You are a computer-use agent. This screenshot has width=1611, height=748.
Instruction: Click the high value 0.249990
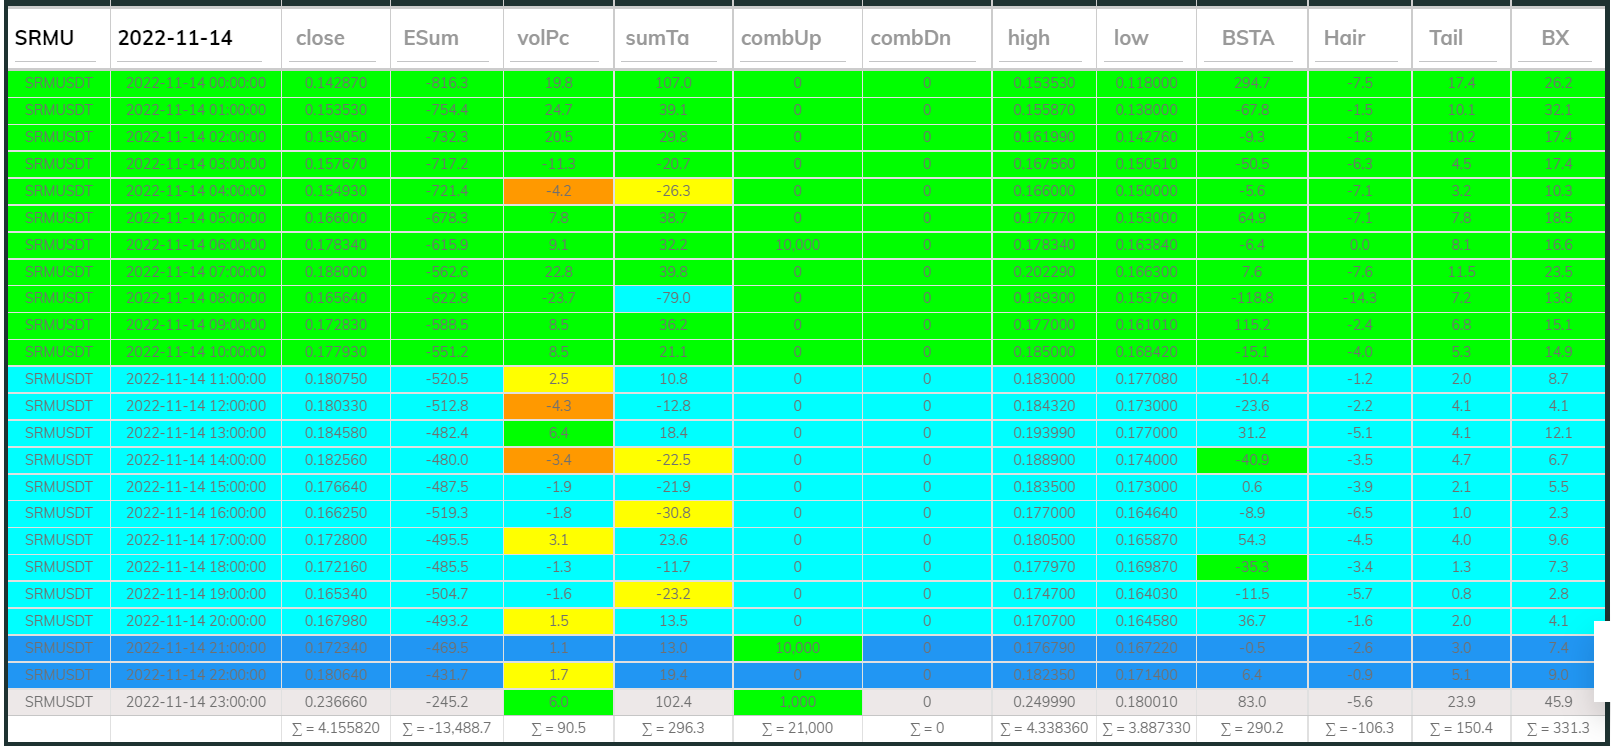point(1044,702)
